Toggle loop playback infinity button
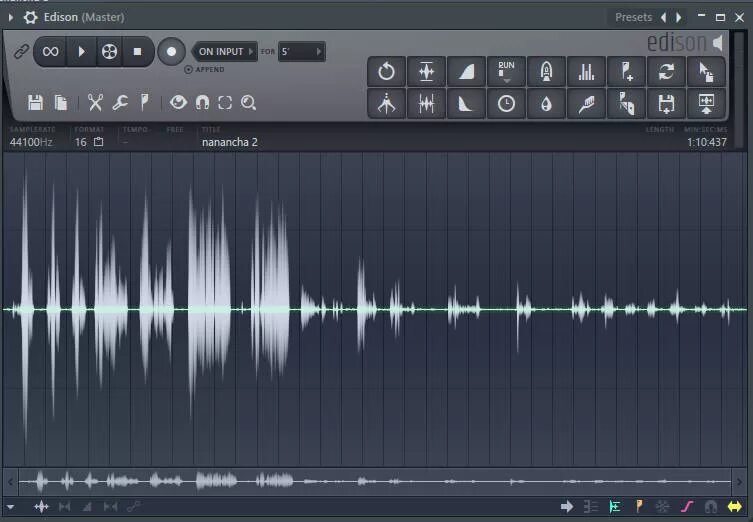 pos(50,51)
